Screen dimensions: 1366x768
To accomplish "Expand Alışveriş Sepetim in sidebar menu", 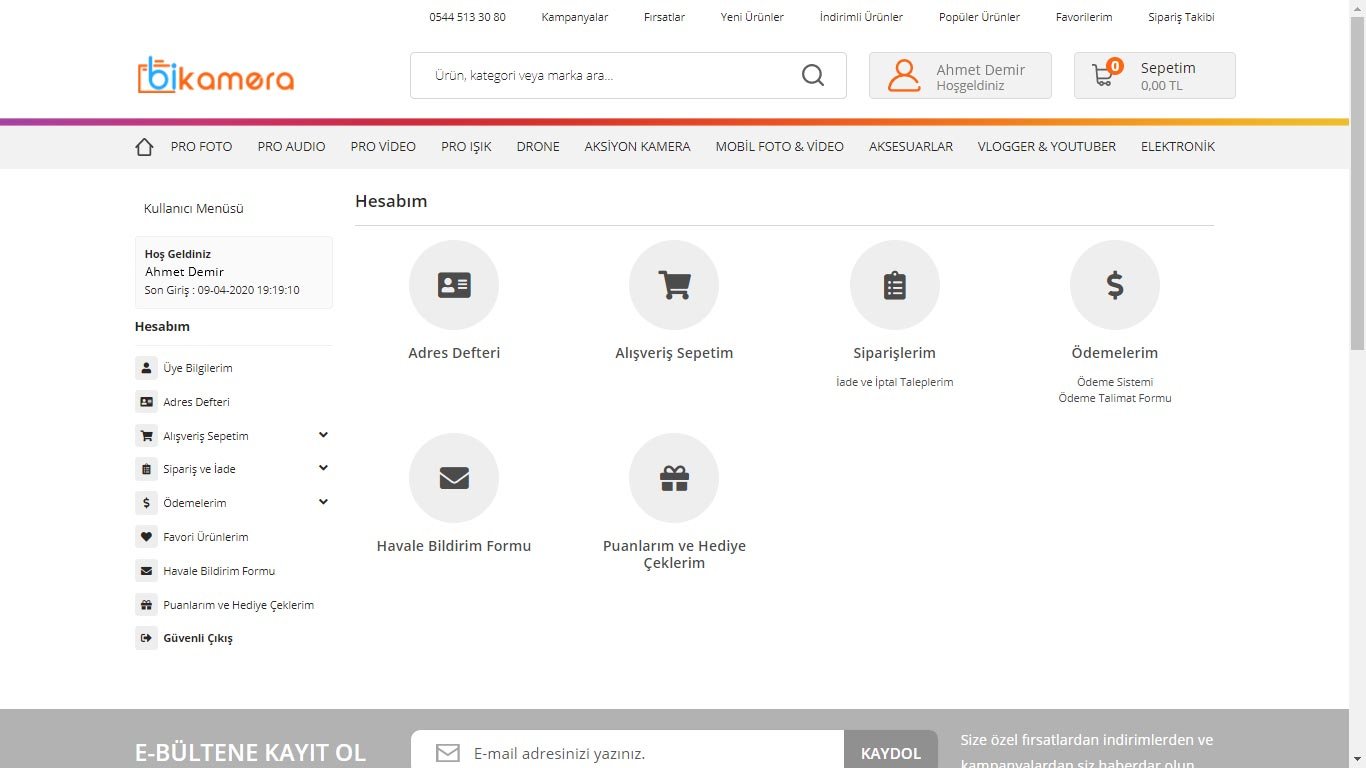I will coord(323,435).
